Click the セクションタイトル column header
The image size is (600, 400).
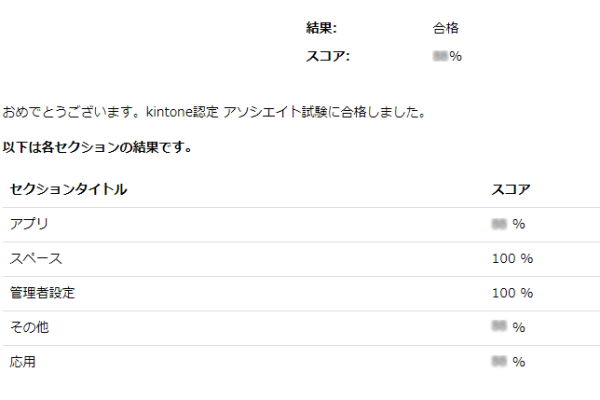tap(68, 189)
